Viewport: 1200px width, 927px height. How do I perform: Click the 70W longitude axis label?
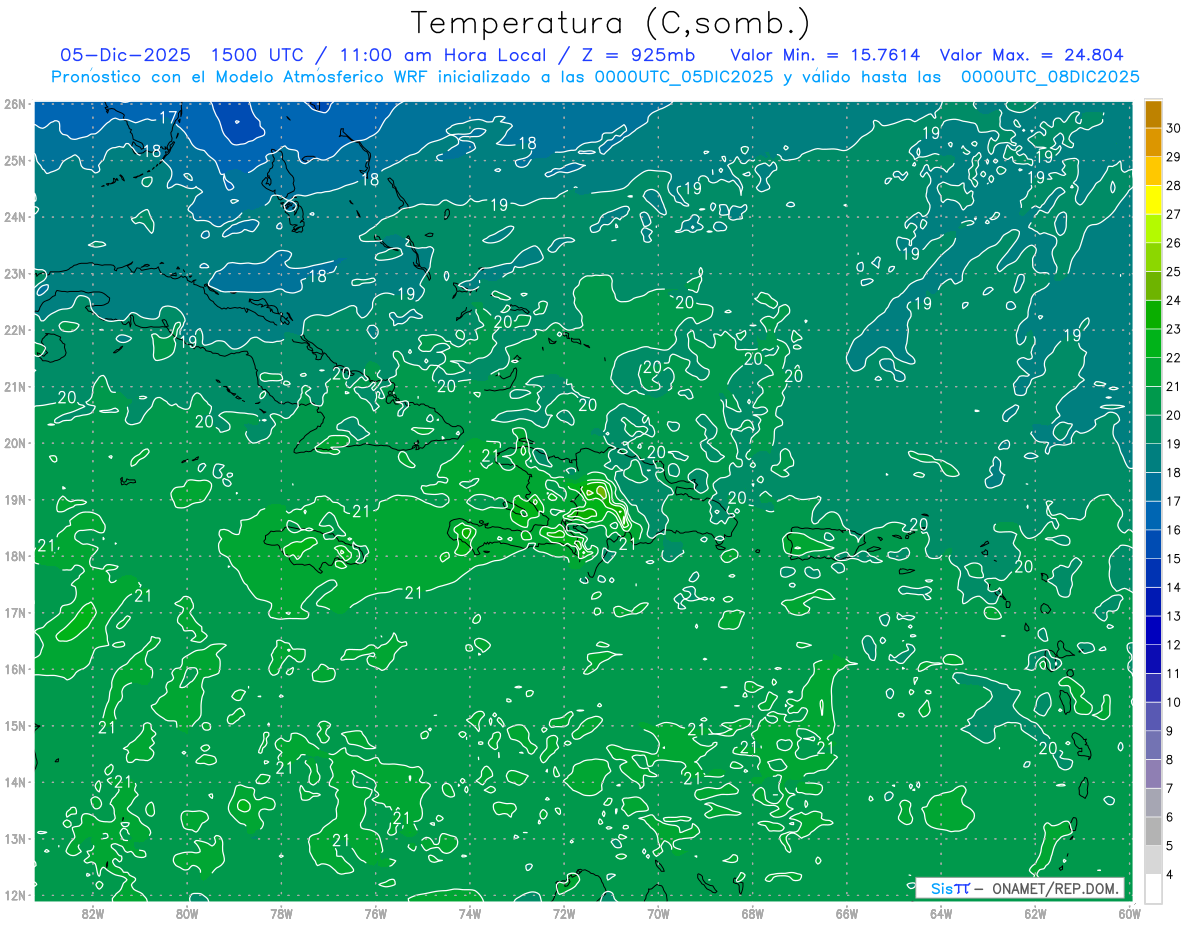pyautogui.click(x=658, y=914)
